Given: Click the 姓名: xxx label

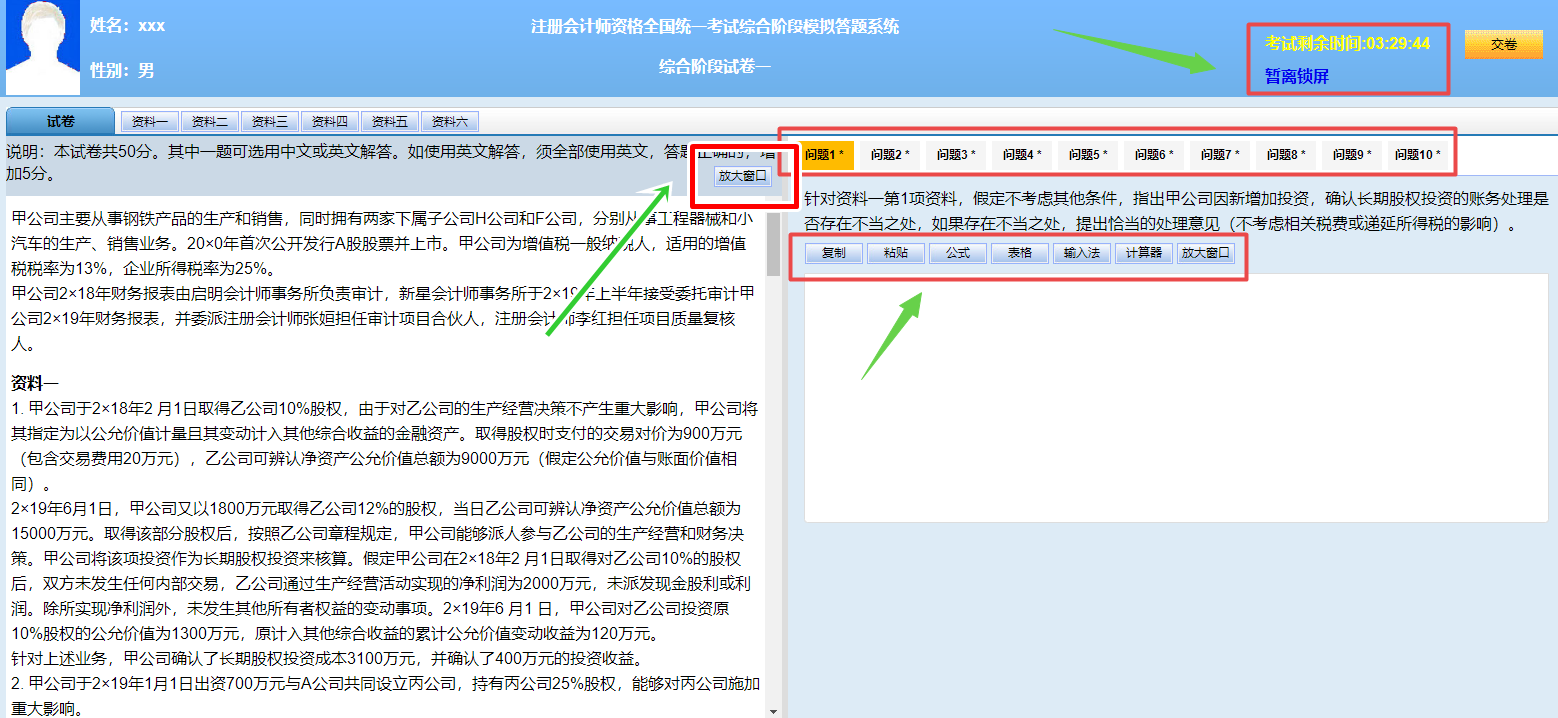Looking at the screenshot, I should click(x=128, y=26).
